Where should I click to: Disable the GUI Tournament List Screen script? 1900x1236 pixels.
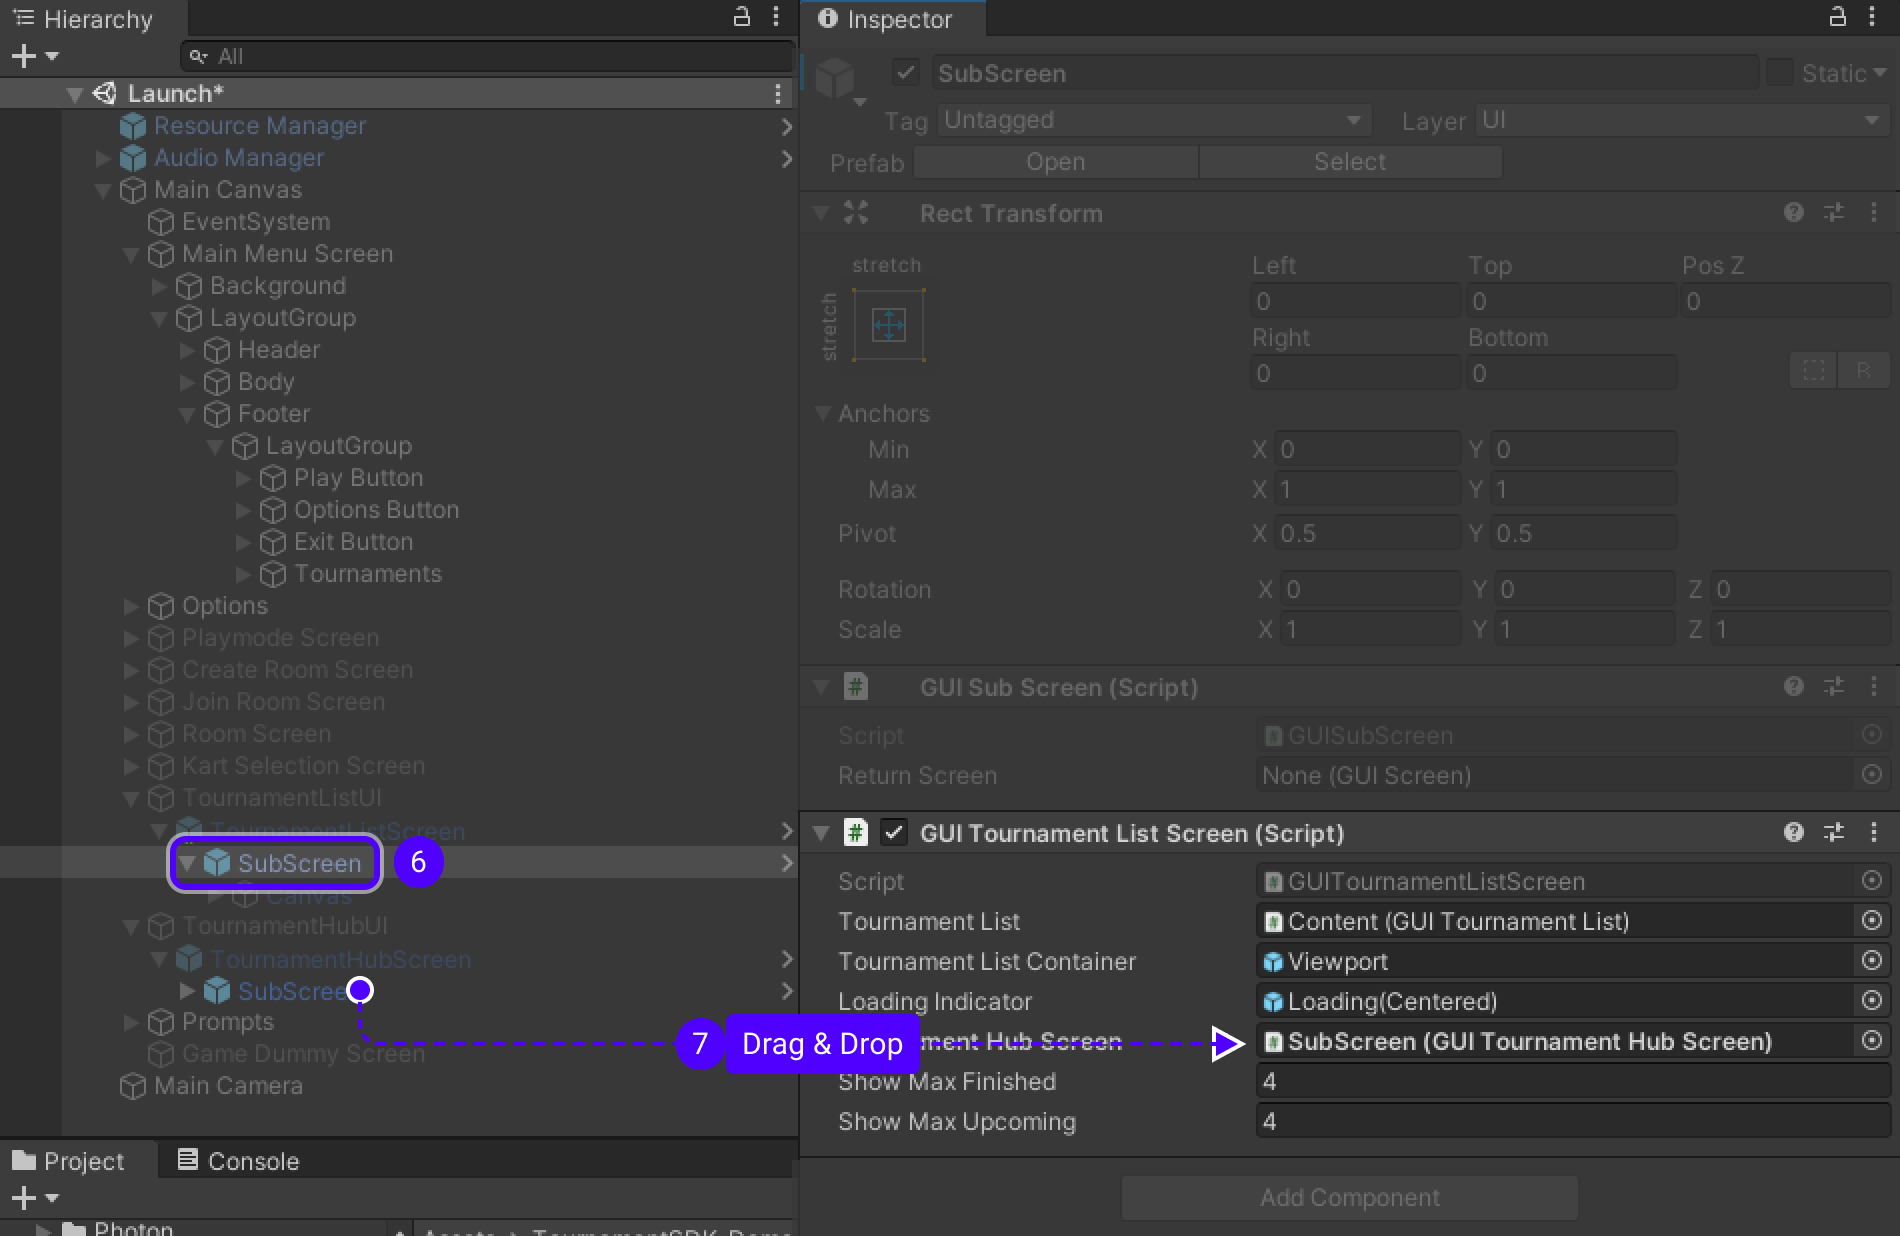pos(894,833)
